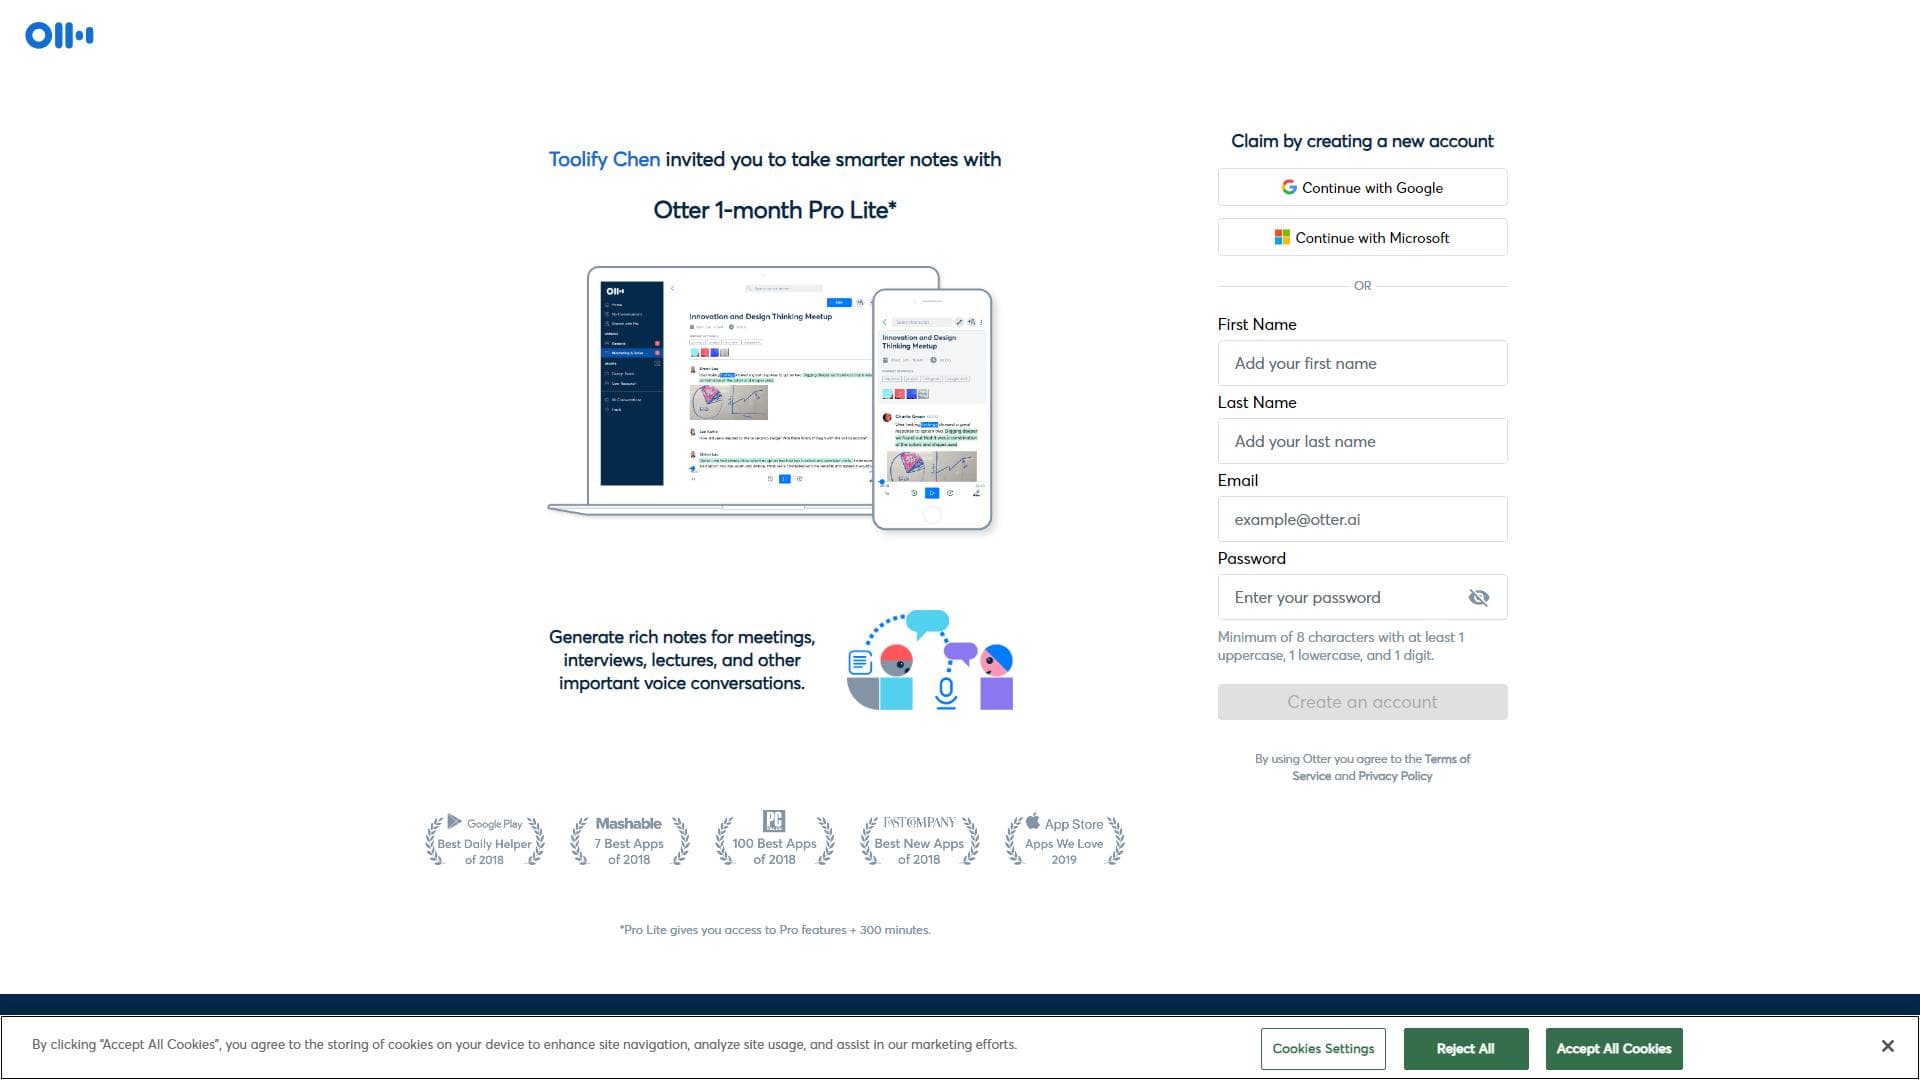Continue with Microsoft sign-up
Screen dimensions: 1920x1080
[1362, 238]
